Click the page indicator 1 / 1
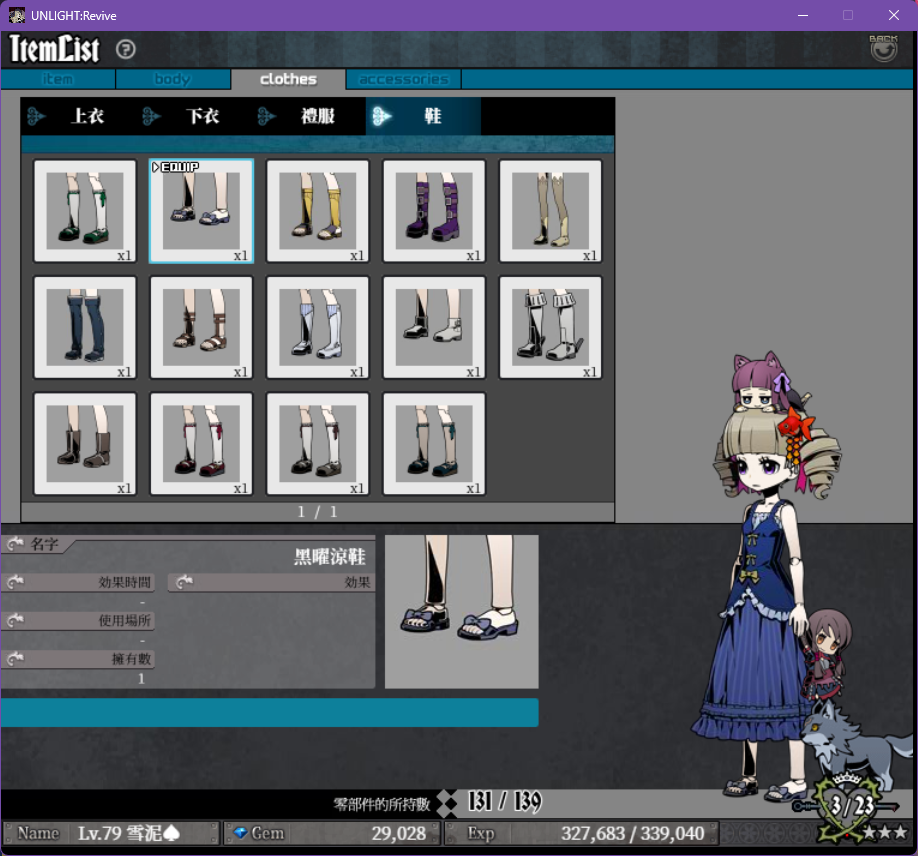The image size is (918, 856). (317, 512)
